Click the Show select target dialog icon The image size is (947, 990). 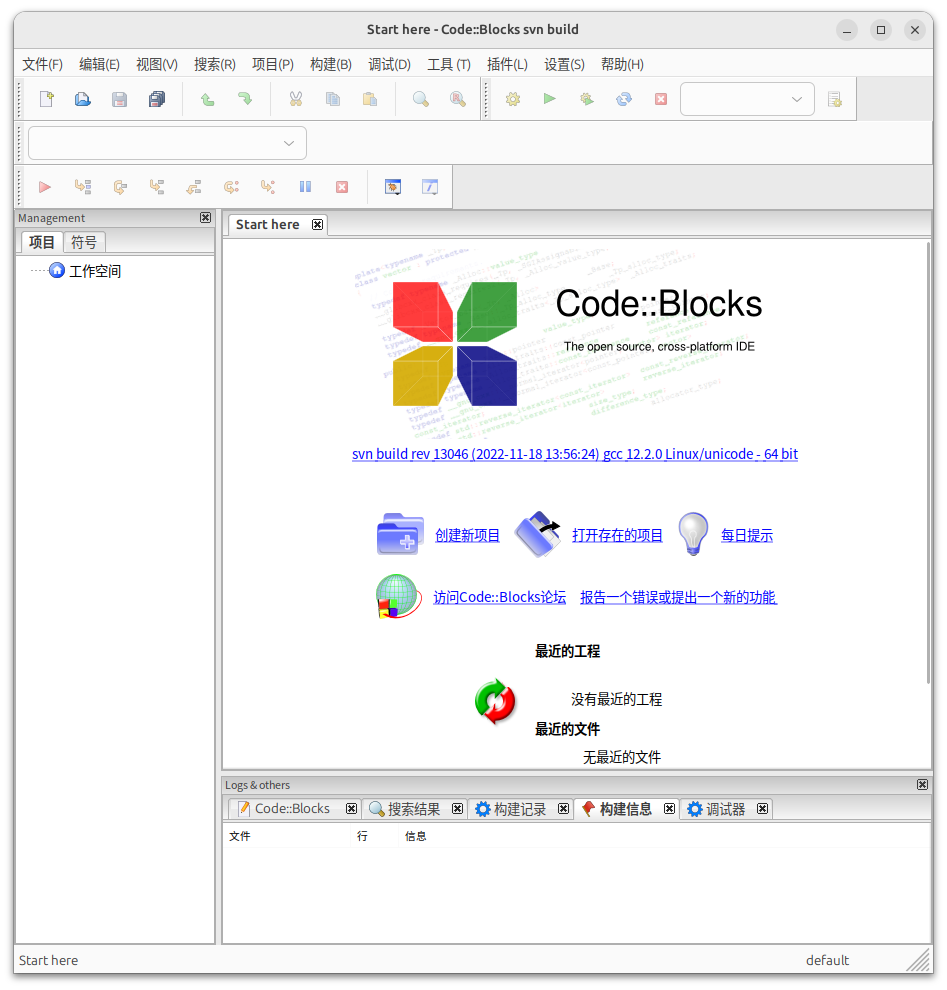[835, 99]
